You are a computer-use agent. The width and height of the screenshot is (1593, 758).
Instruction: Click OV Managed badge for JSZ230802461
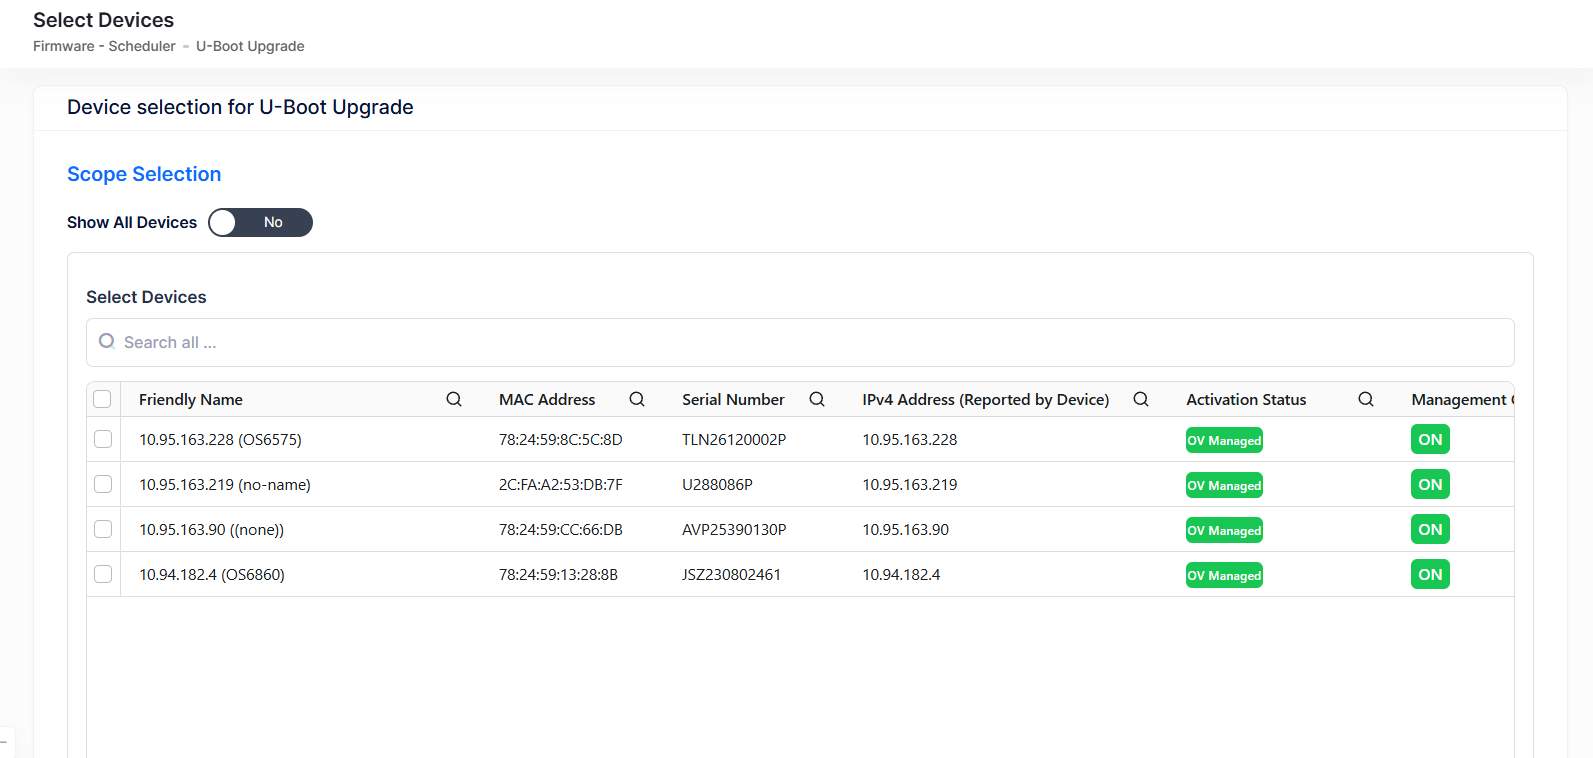tap(1224, 575)
